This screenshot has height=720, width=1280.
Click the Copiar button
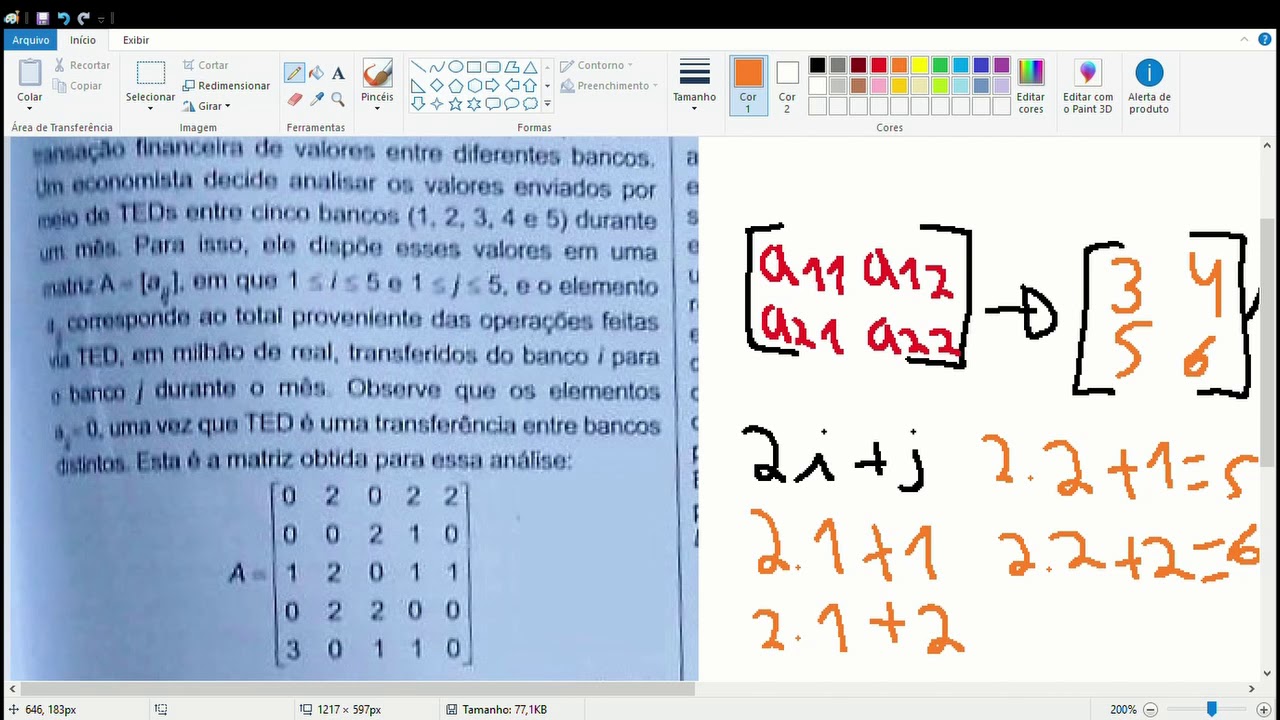coord(77,86)
